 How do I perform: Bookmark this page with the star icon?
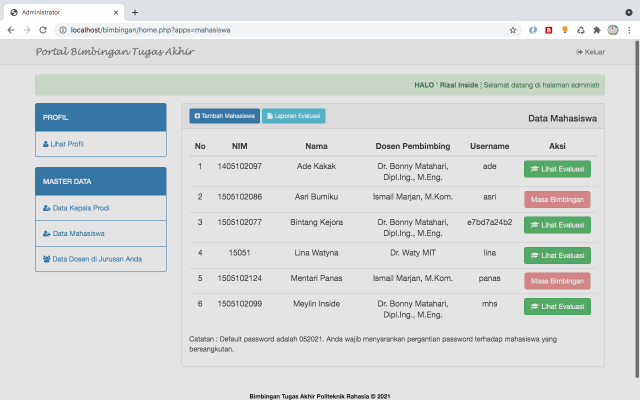pos(513,30)
